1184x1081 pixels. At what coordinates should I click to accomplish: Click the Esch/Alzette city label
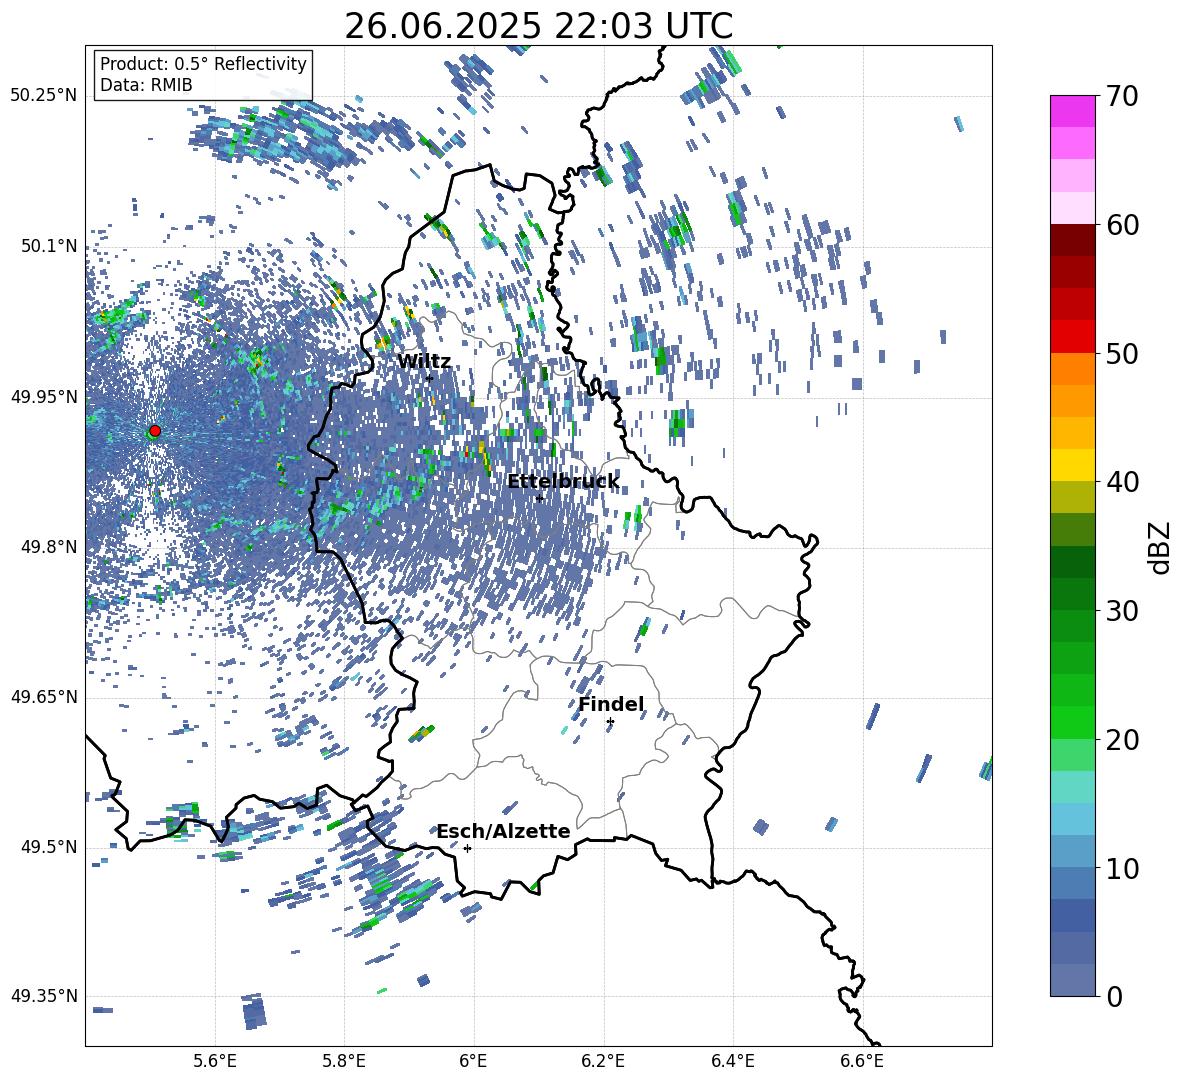(503, 832)
